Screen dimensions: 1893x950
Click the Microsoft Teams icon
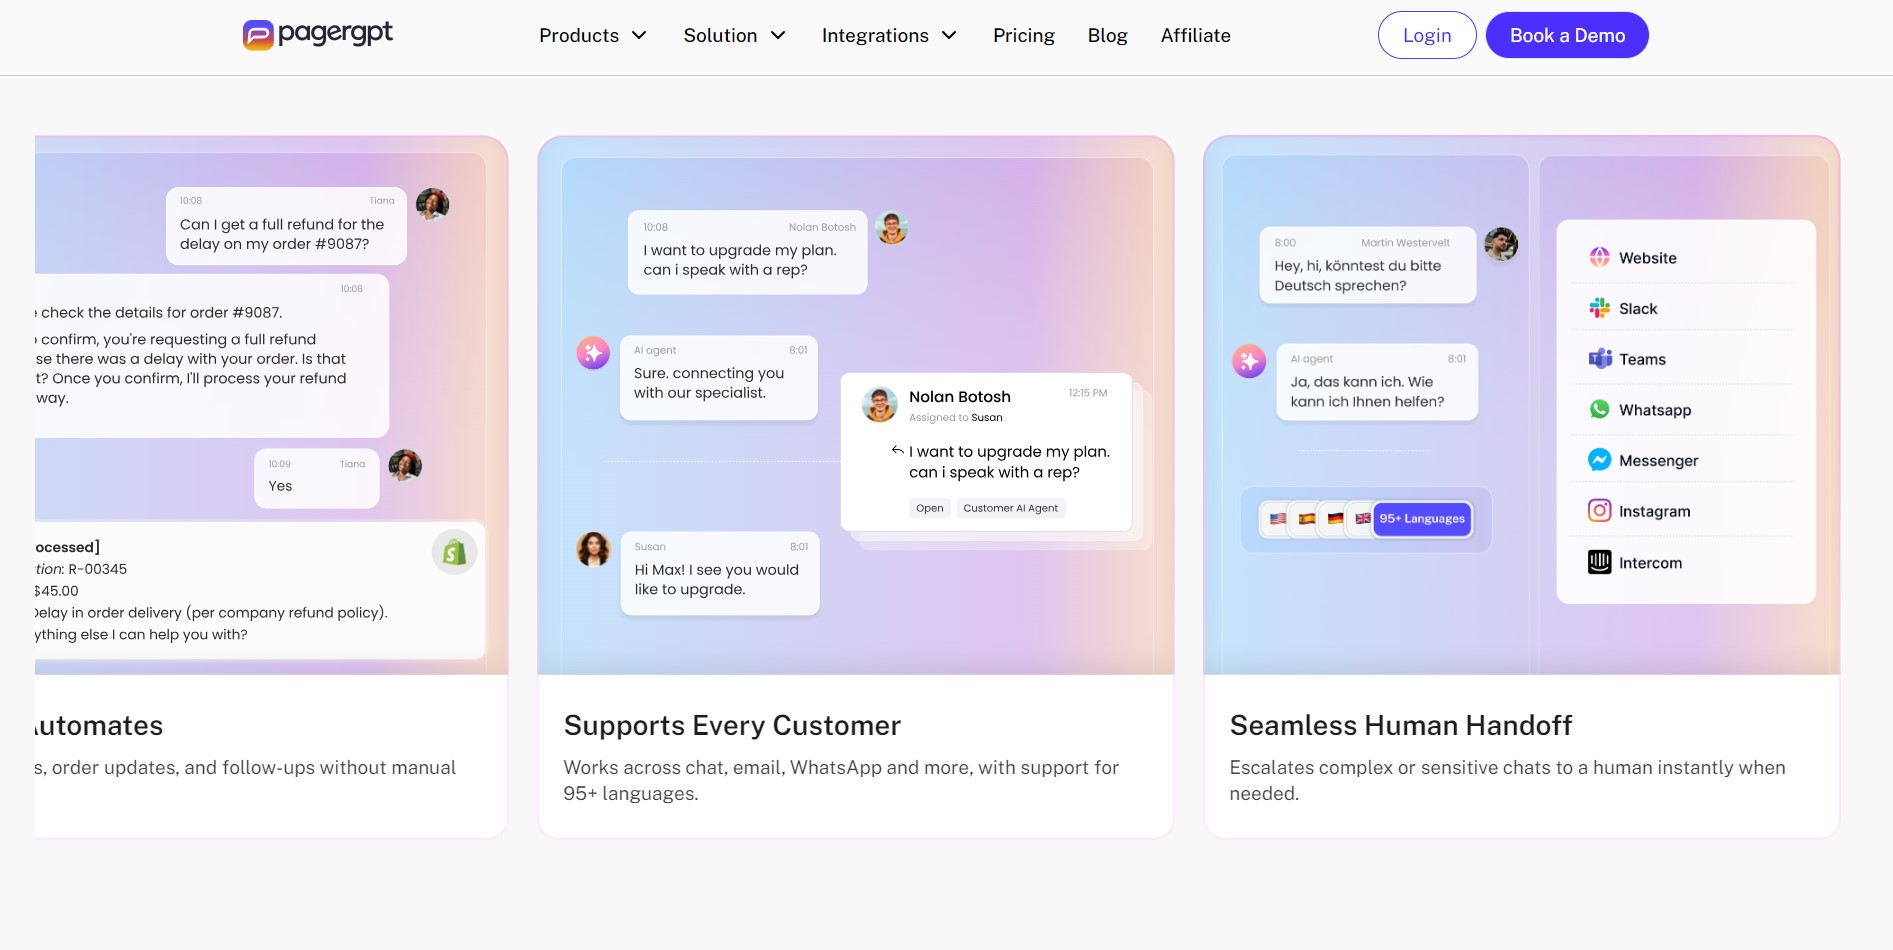coord(1599,359)
